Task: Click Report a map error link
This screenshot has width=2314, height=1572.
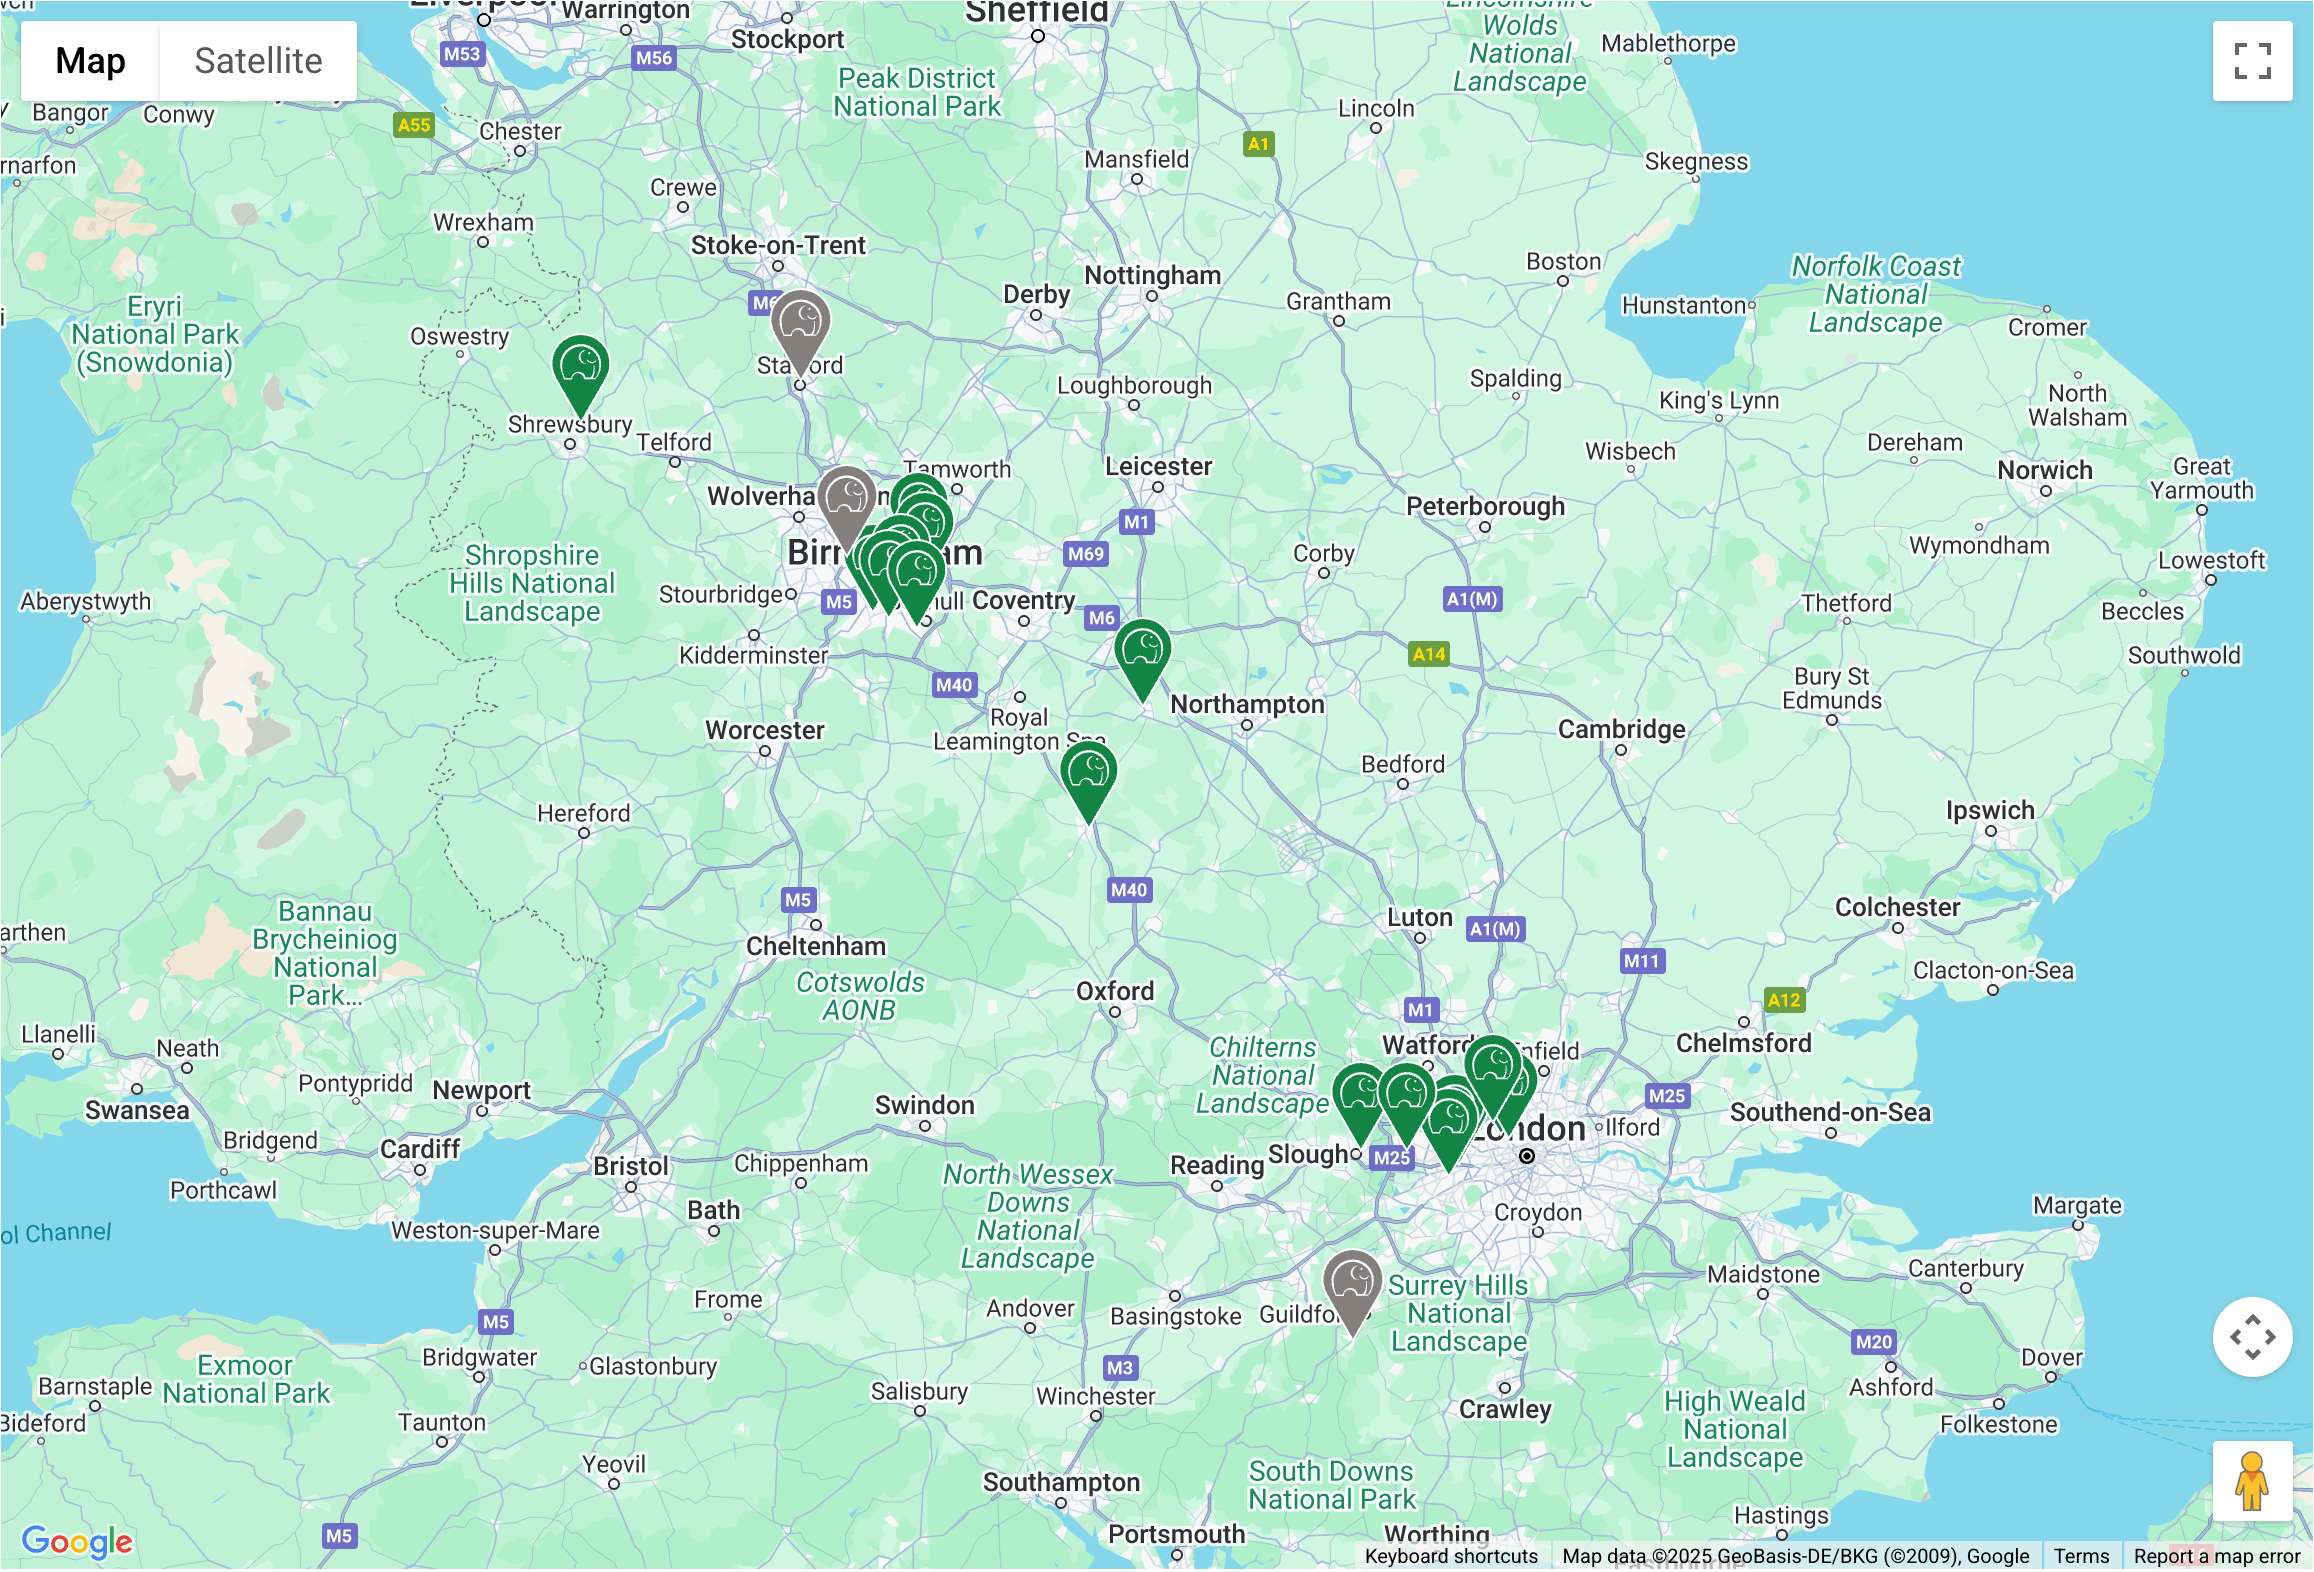Action: 2217,1556
